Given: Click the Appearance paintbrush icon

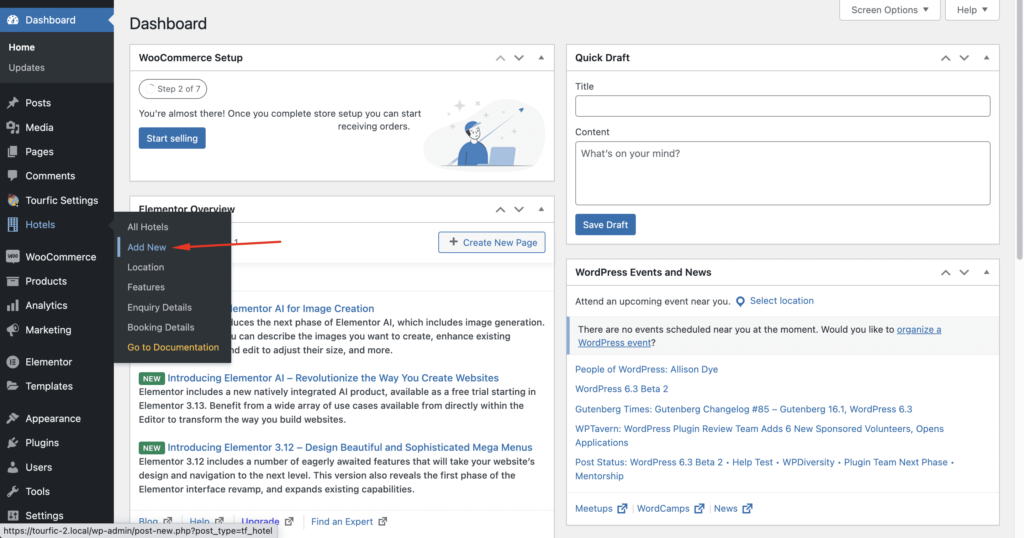Looking at the screenshot, I should coord(12,419).
